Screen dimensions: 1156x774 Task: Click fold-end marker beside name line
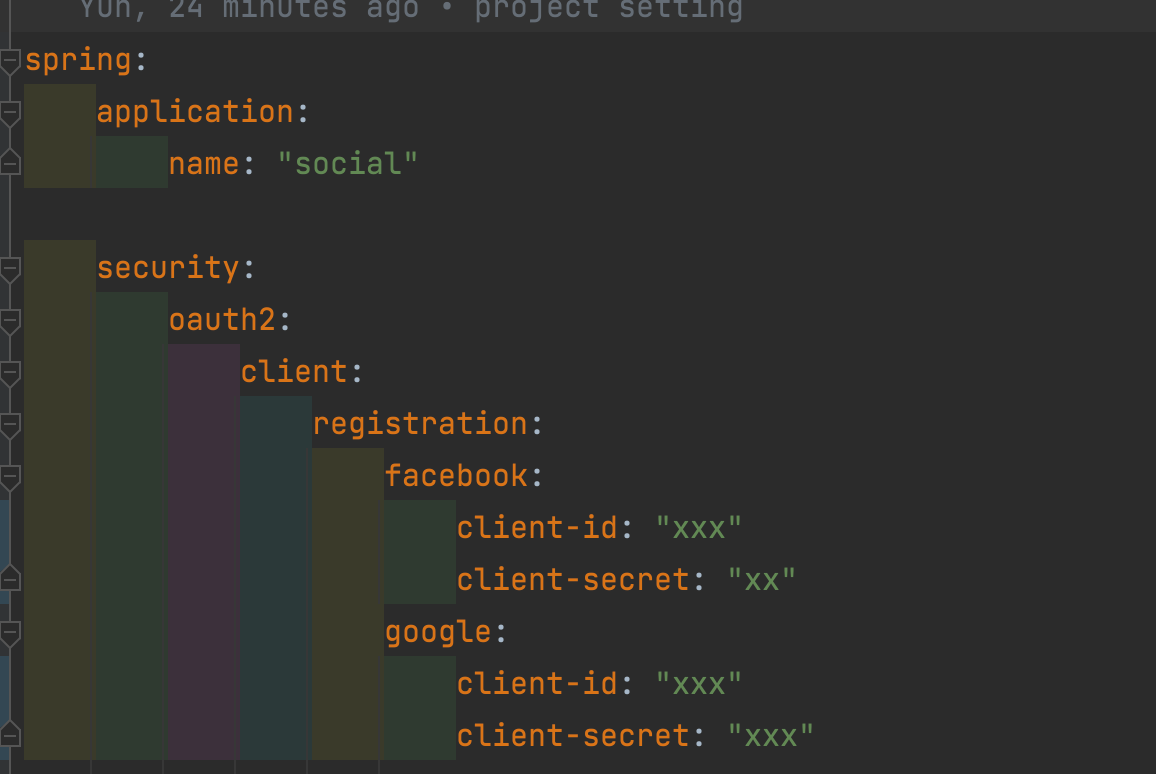click(x=10, y=162)
